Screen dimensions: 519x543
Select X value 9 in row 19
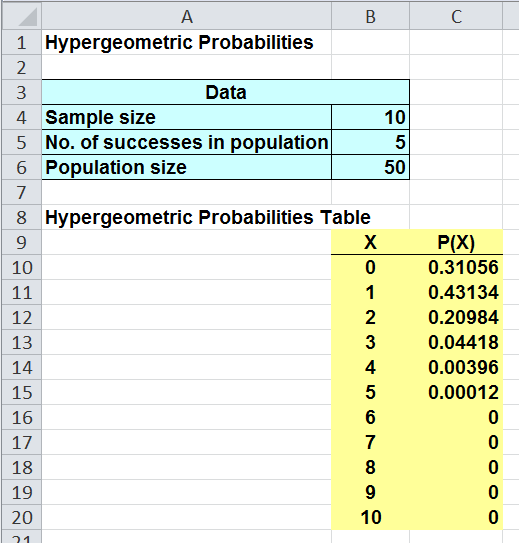pyautogui.click(x=370, y=492)
